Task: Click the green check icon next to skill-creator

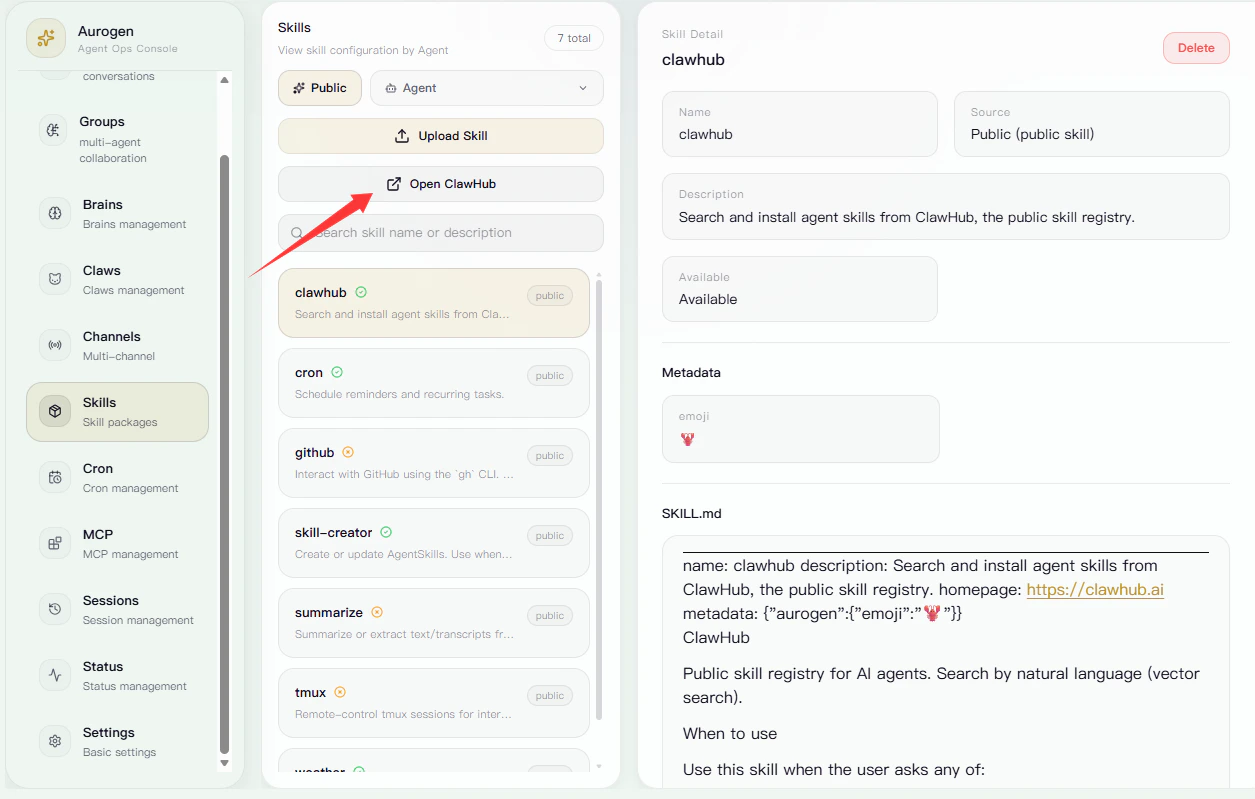Action: pos(386,532)
